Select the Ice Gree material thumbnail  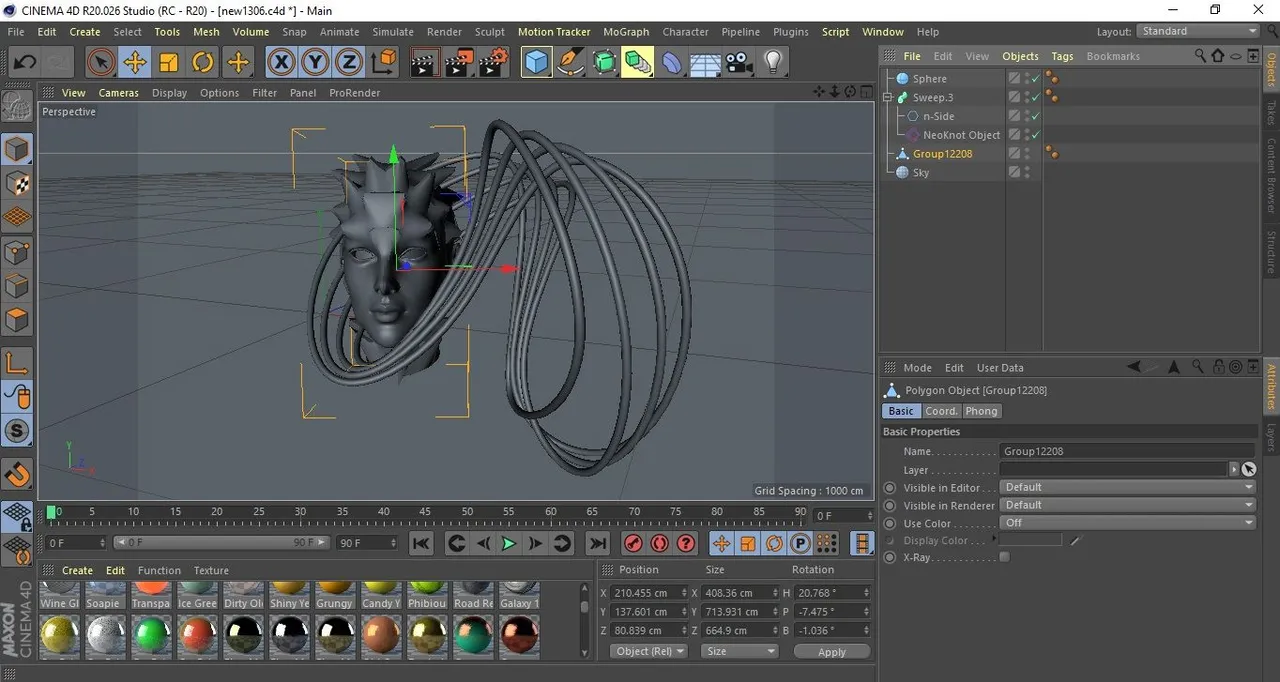[x=197, y=596]
